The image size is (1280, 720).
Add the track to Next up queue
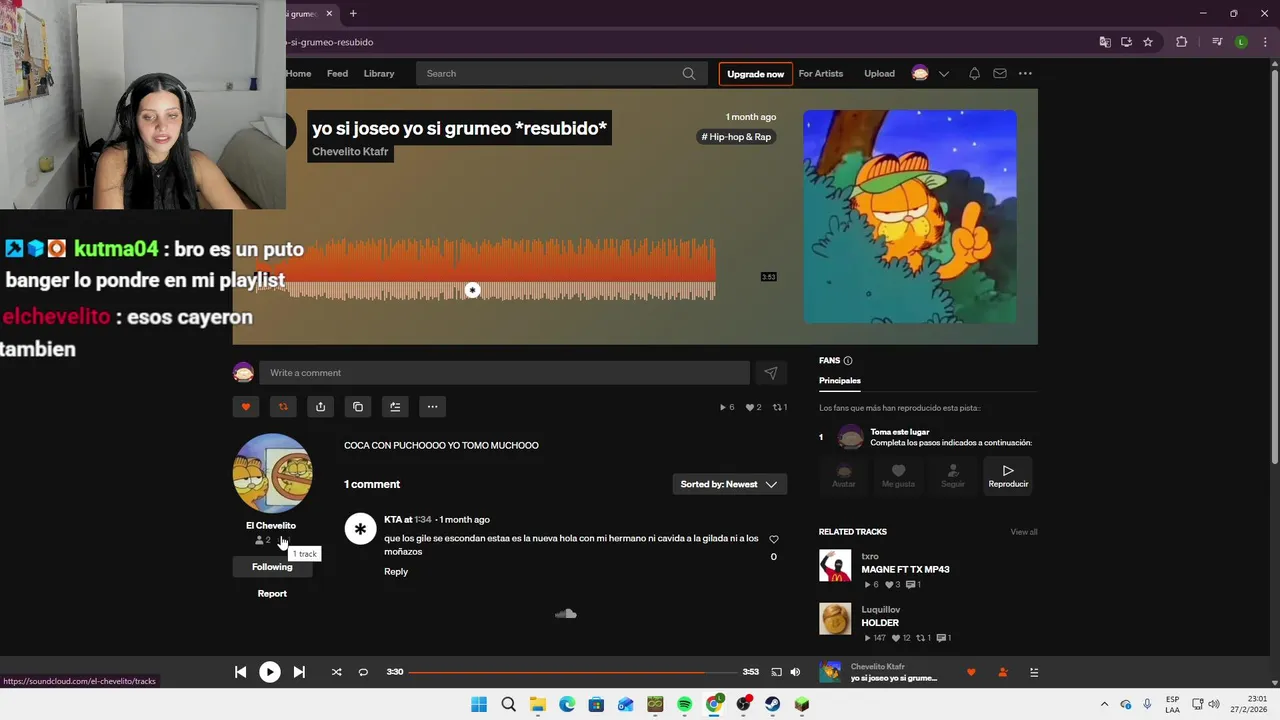pyautogui.click(x=395, y=407)
